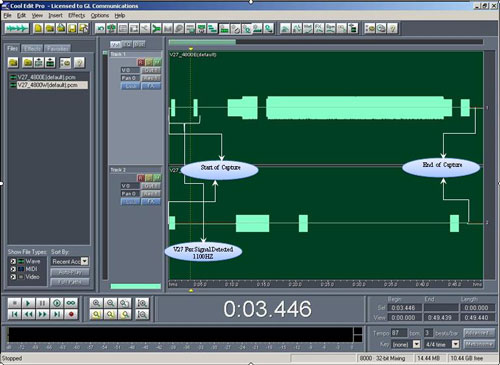
Task: Switch to the Favorites tab
Action: coord(57,49)
